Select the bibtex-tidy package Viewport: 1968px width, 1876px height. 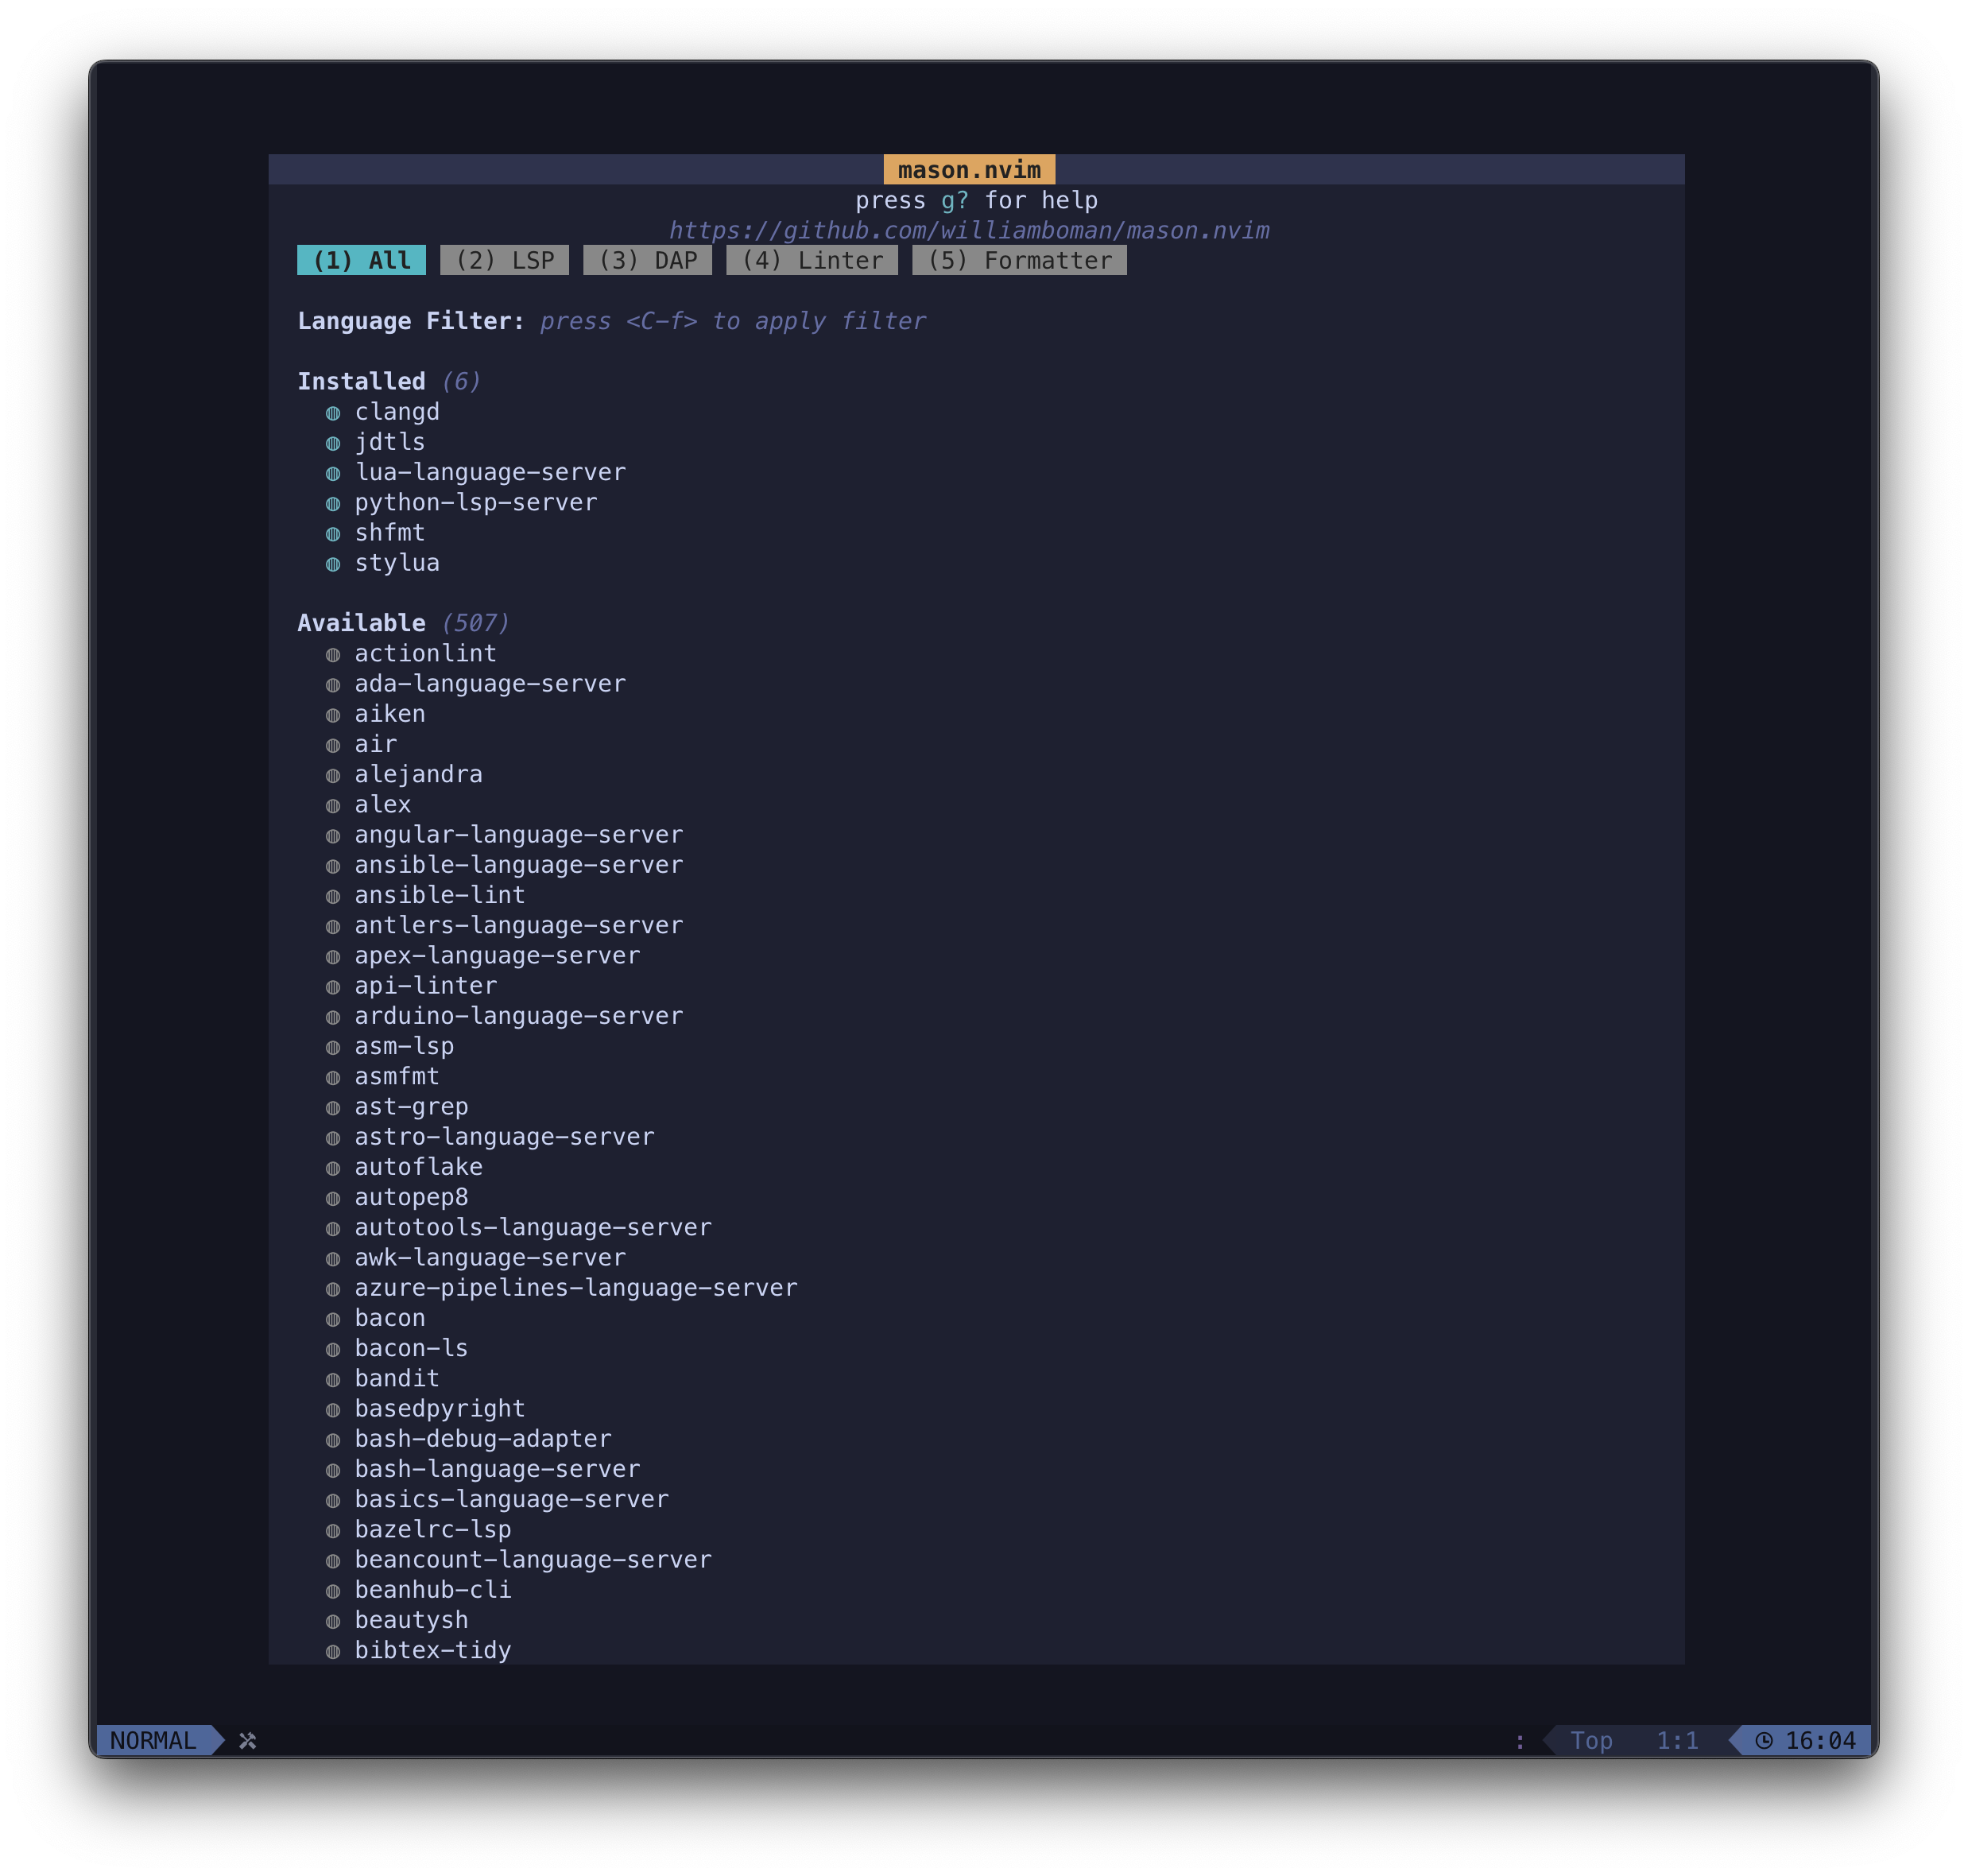pos(433,1650)
